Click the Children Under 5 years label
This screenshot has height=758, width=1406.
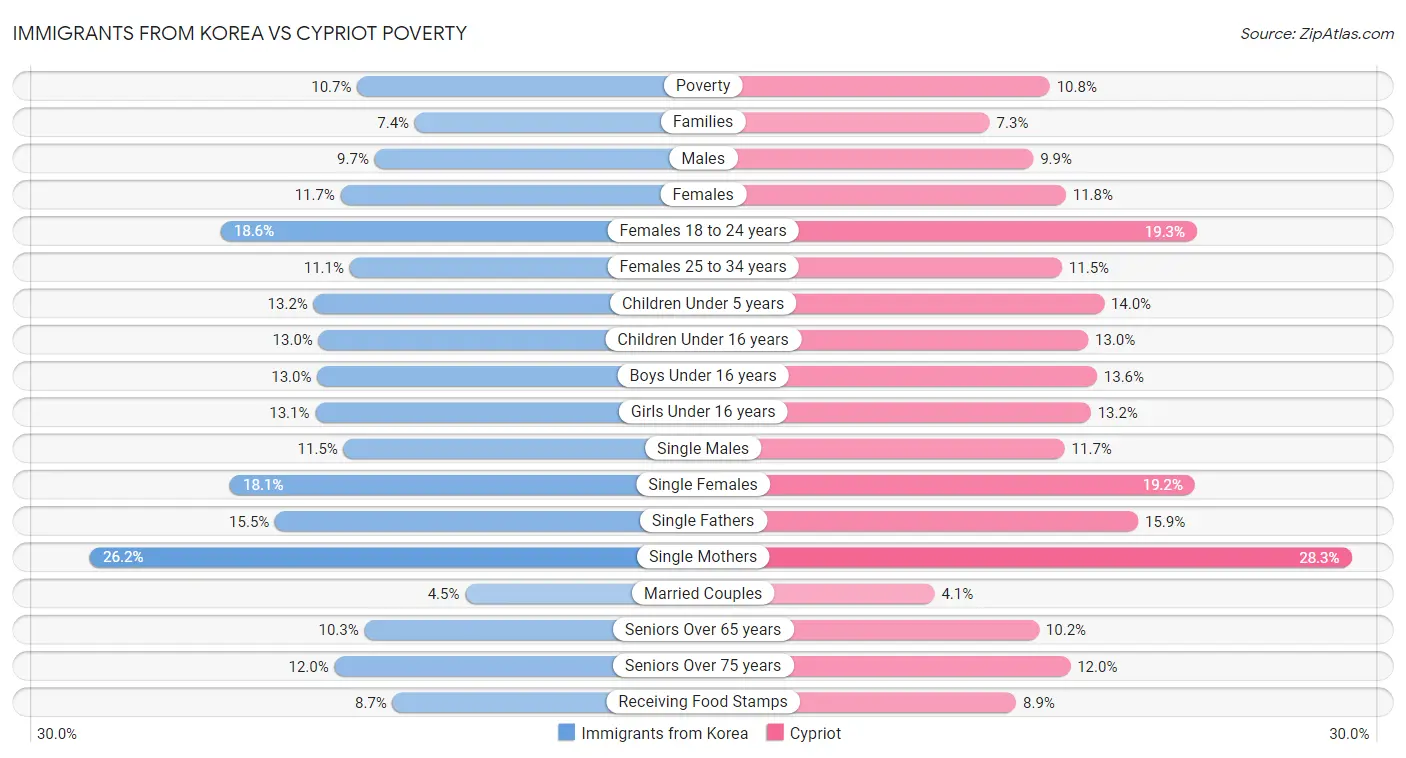coord(703,303)
